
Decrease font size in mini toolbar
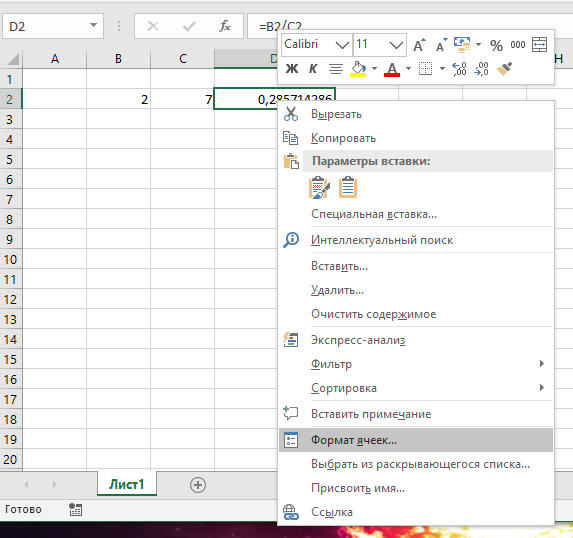tap(441, 45)
